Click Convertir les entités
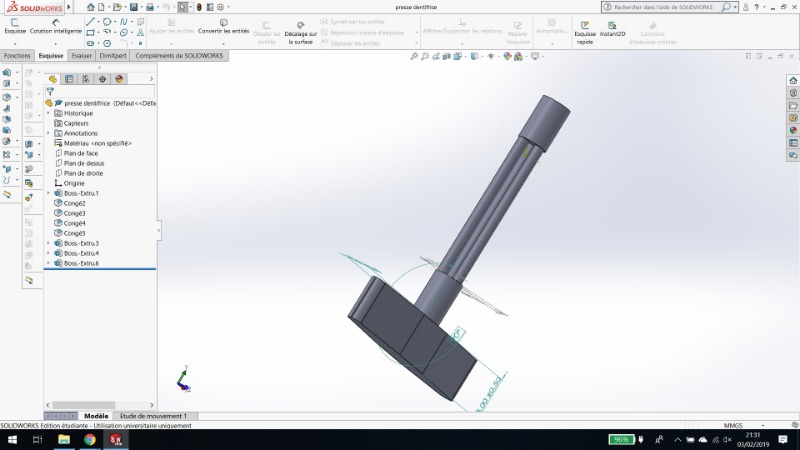The height and width of the screenshot is (450, 800). pyautogui.click(x=223, y=26)
